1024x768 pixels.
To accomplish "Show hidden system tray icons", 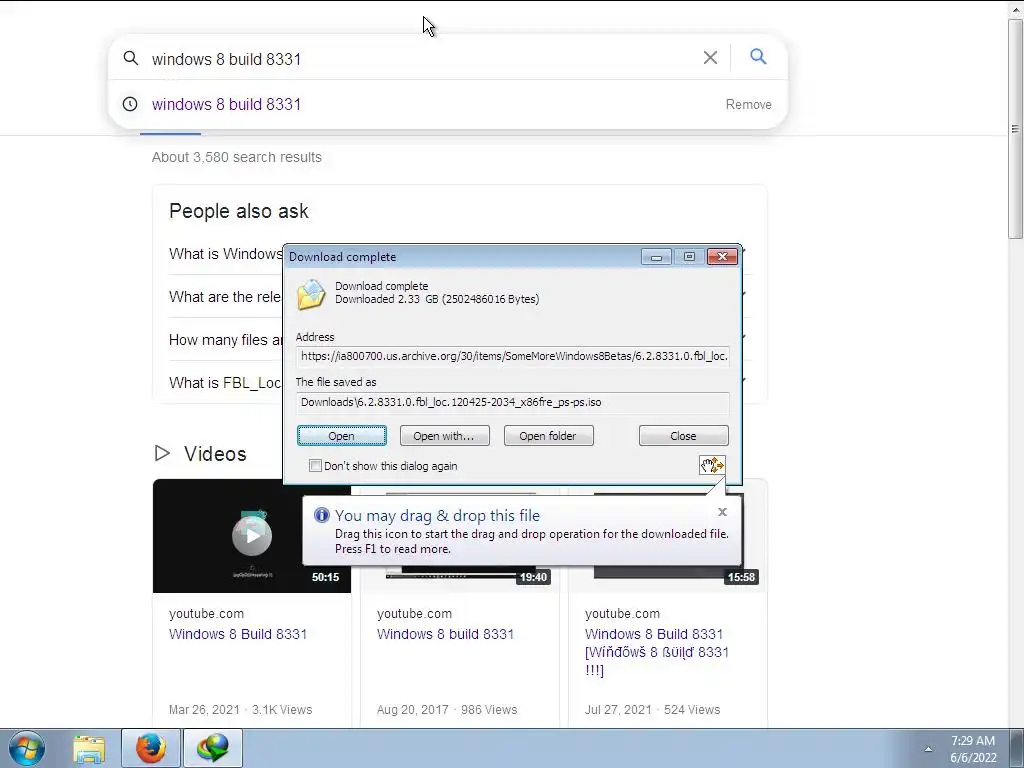I will pyautogui.click(x=928, y=749).
